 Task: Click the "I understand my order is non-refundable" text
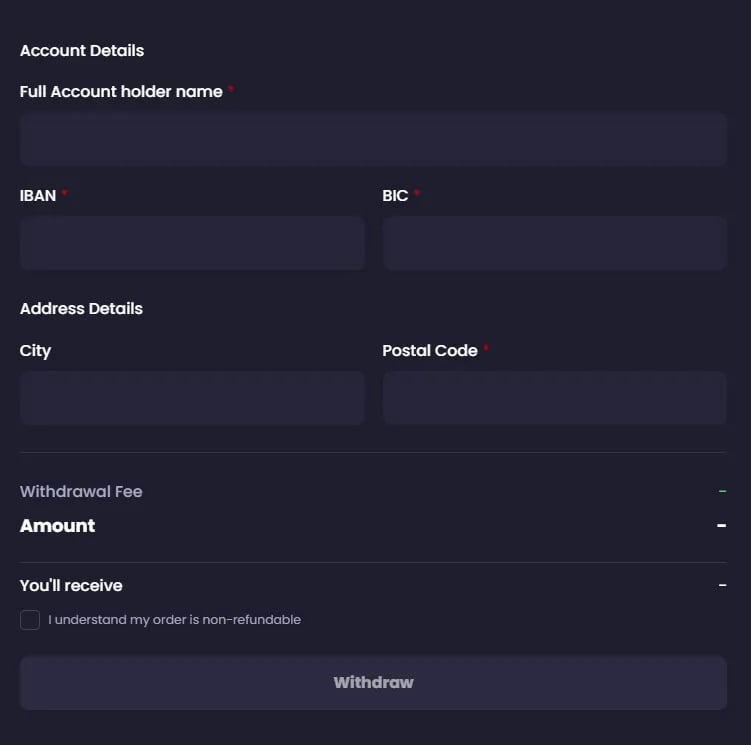click(175, 620)
